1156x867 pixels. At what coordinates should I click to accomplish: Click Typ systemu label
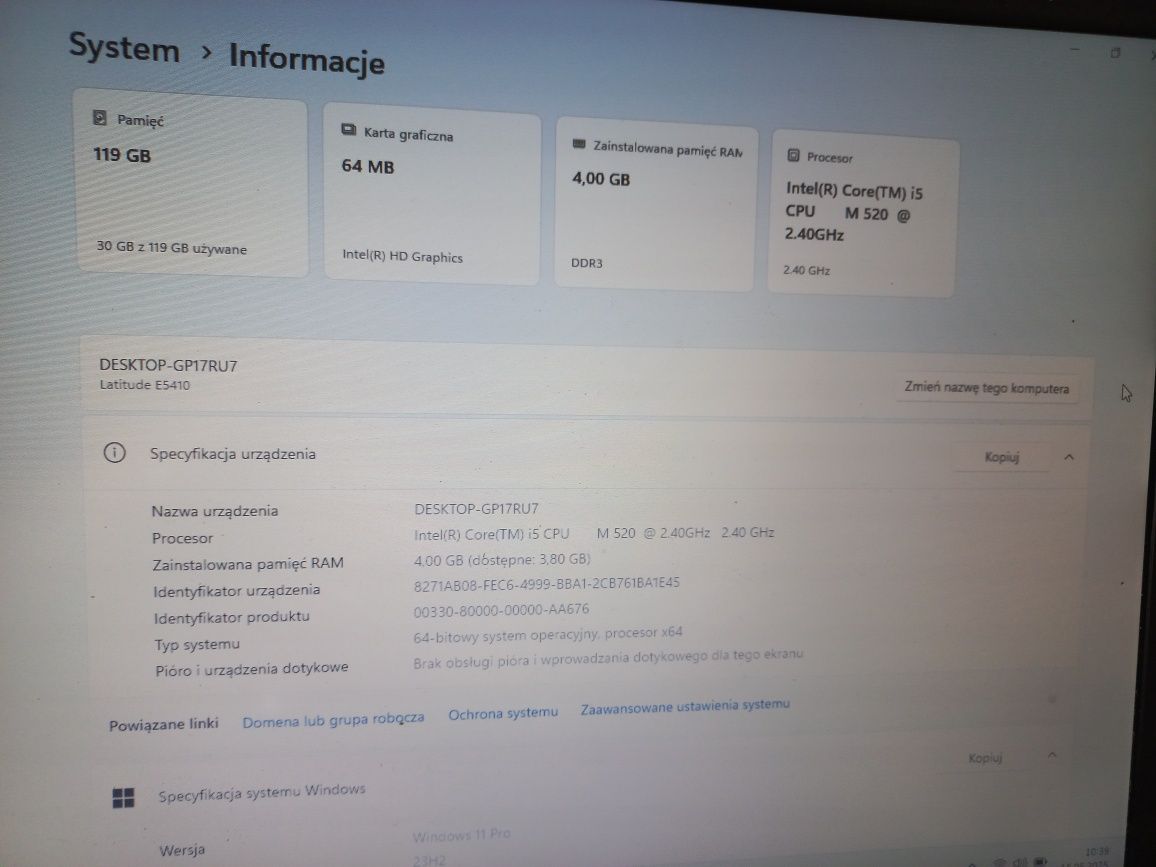197,644
